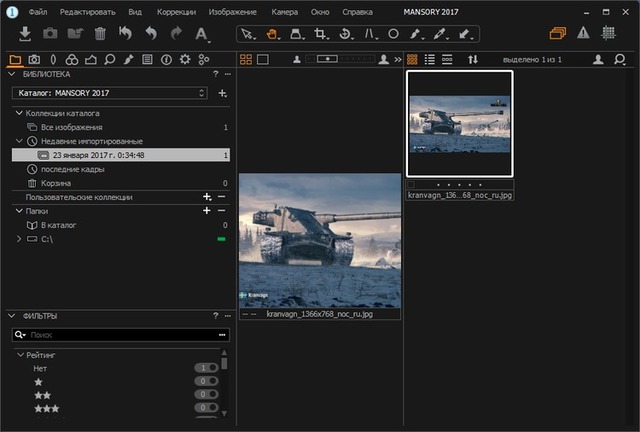The width and height of the screenshot is (640, 432).
Task: Click the exposure warning triangle icon
Action: coord(582,34)
